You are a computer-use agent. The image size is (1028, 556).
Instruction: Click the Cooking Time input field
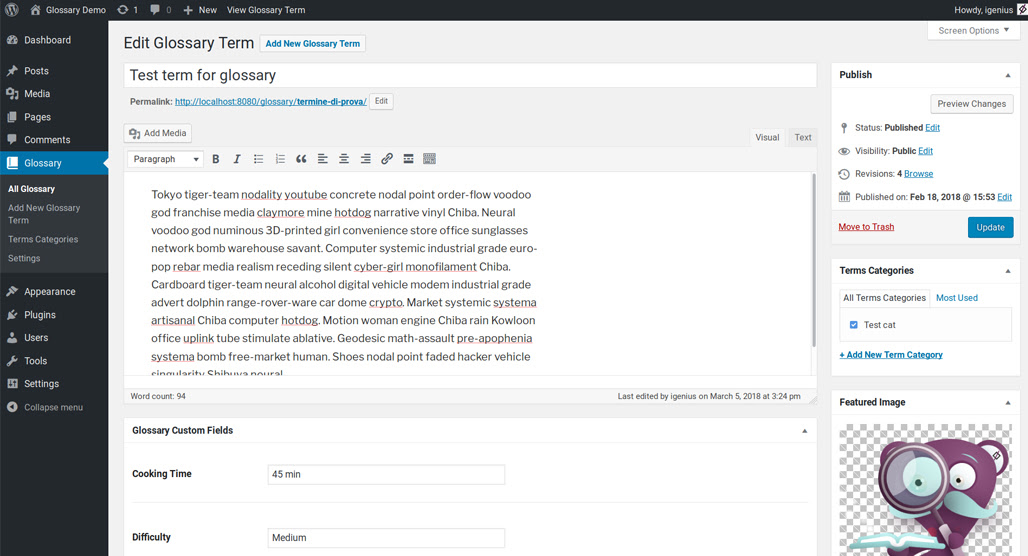(x=386, y=474)
